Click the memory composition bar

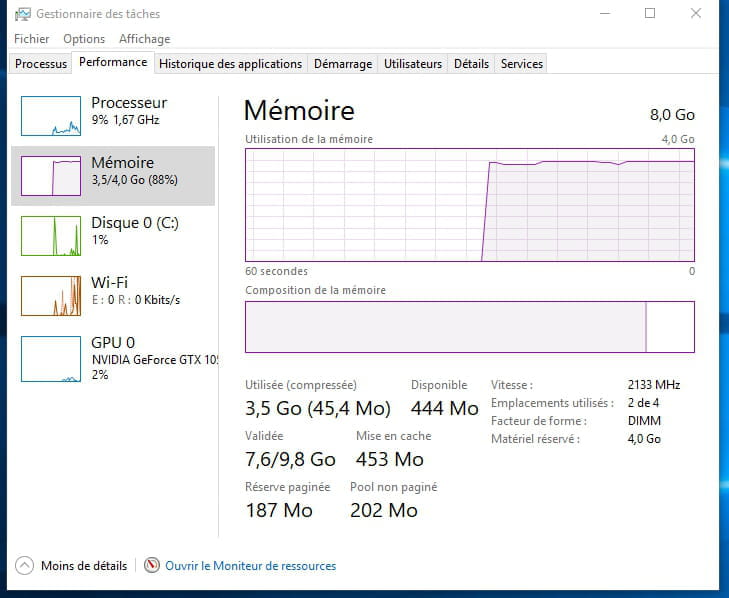pyautogui.click(x=469, y=327)
